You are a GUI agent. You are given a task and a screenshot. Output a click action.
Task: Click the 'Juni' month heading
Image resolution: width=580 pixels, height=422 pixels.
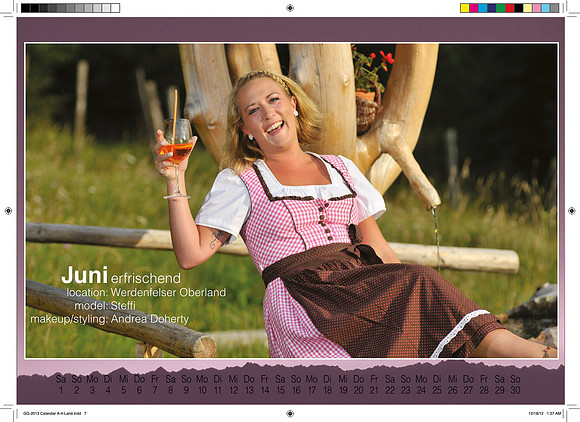[85, 275]
